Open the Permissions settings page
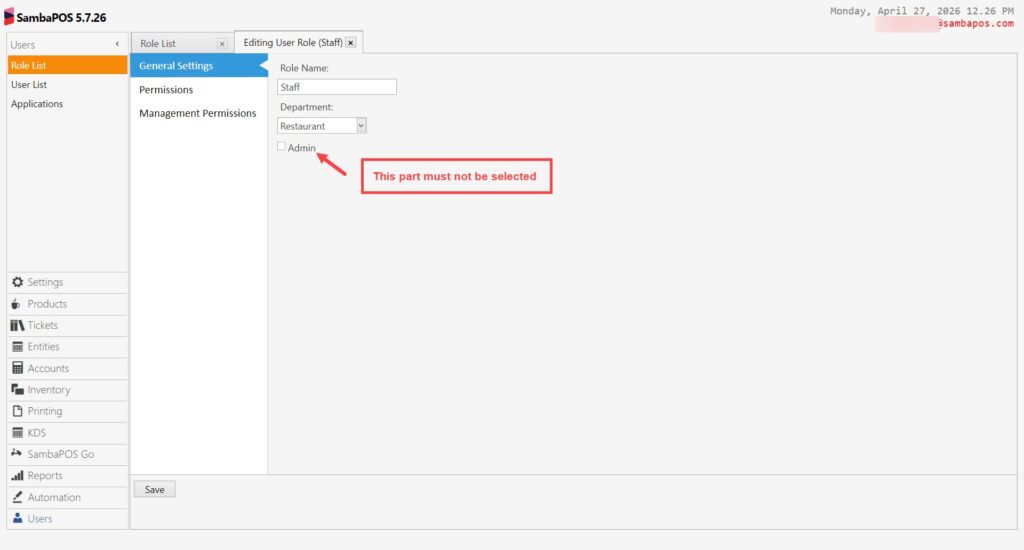Image resolution: width=1024 pixels, height=550 pixels. click(166, 90)
